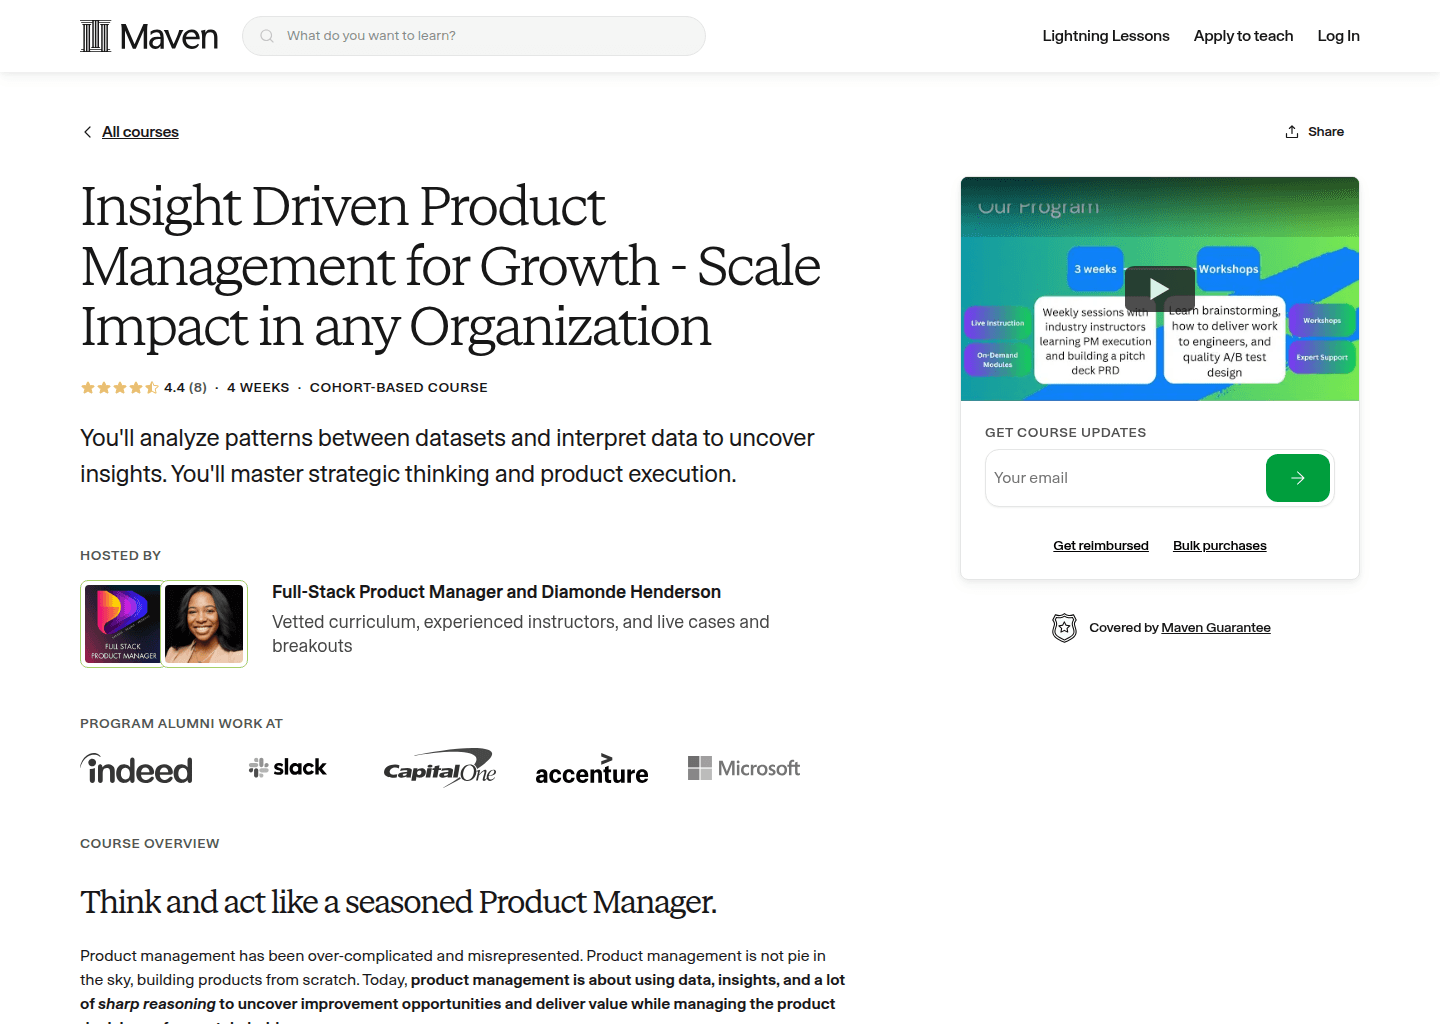Select the Apply to teach navigation item
This screenshot has height=1024, width=1440.
(x=1243, y=35)
